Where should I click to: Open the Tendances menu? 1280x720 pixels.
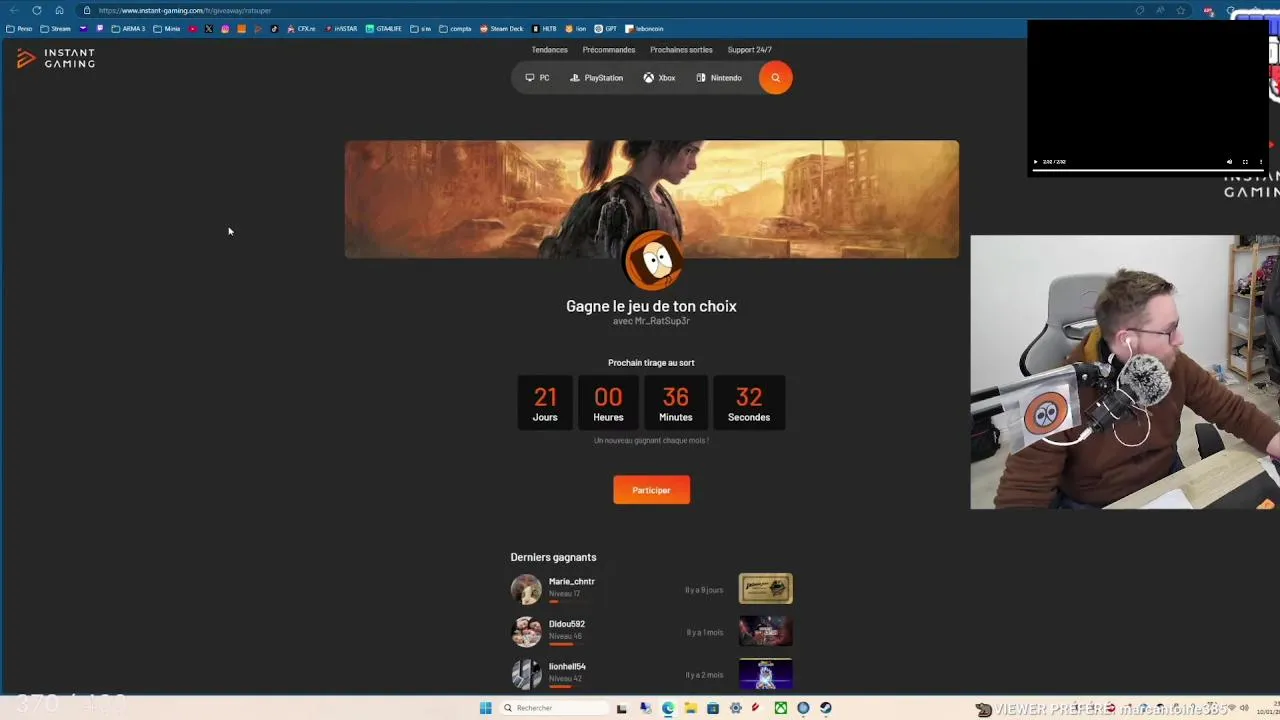click(549, 50)
